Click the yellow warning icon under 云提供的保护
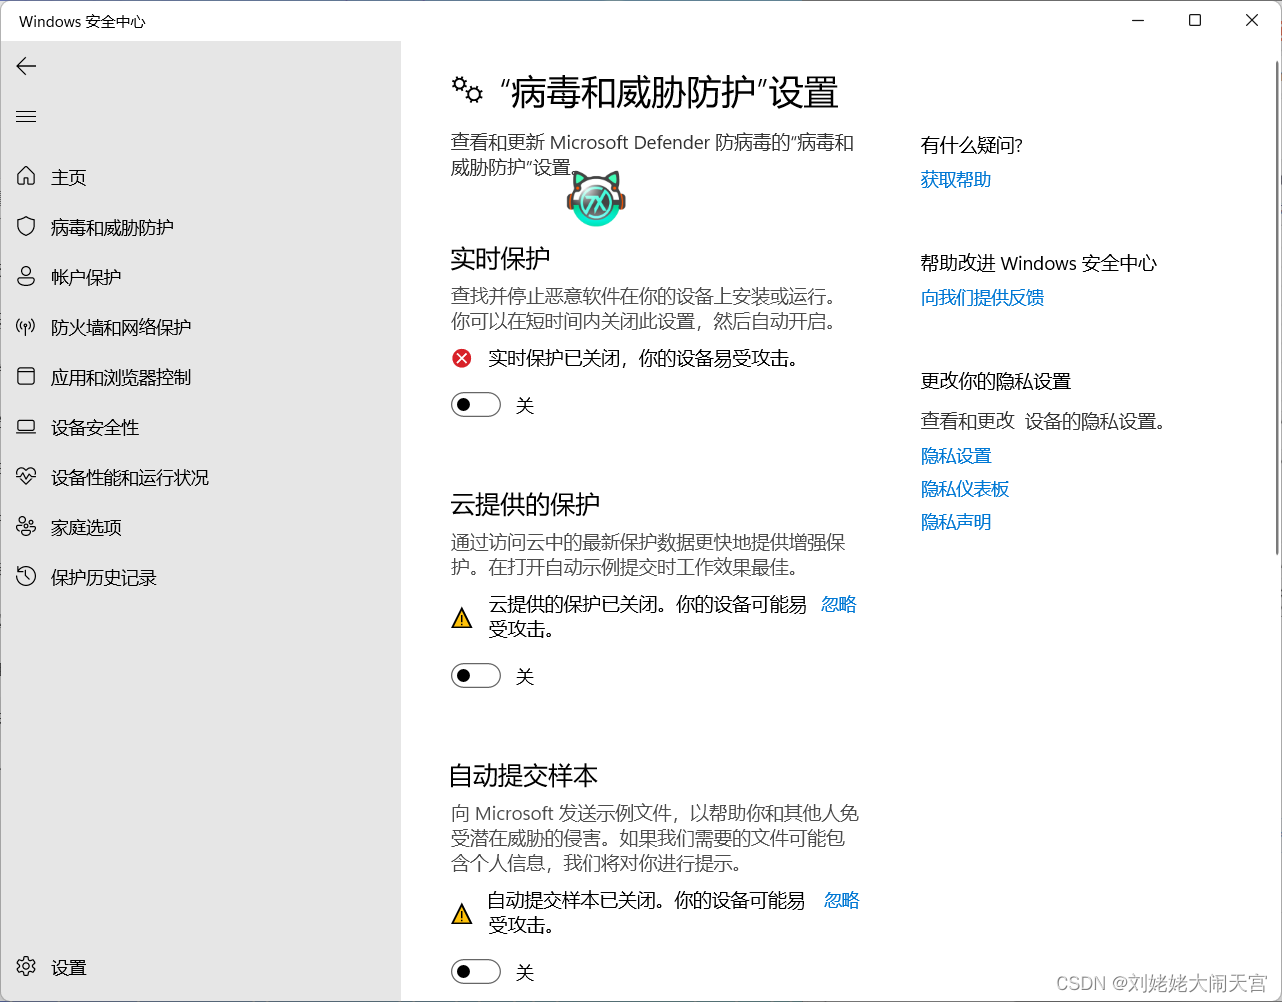This screenshot has width=1282, height=1002. (x=462, y=618)
